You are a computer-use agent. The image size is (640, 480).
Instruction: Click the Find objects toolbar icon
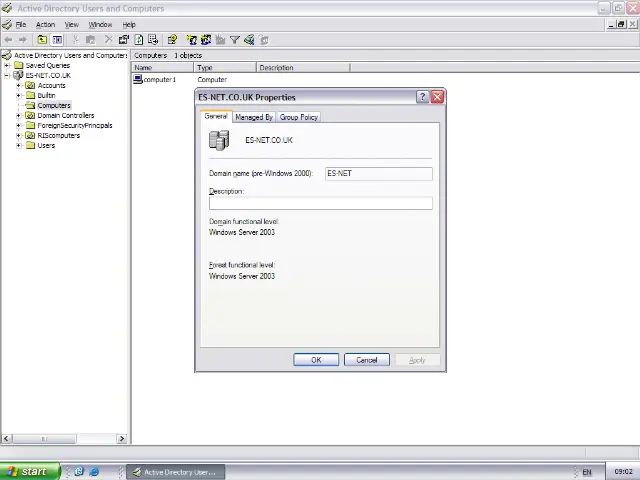click(249, 40)
